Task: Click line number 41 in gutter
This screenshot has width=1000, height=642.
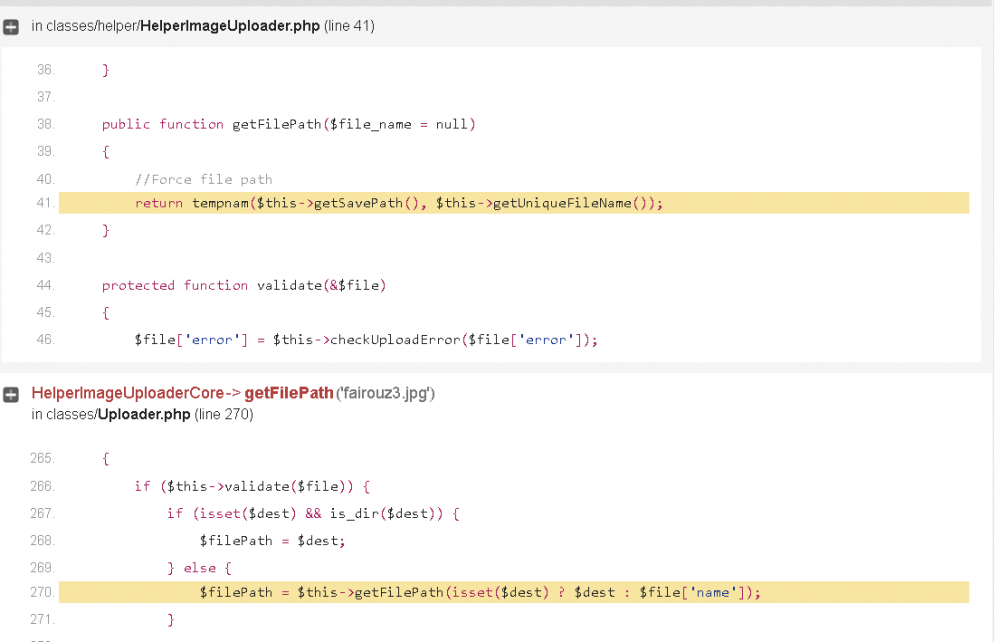Action: point(45,203)
